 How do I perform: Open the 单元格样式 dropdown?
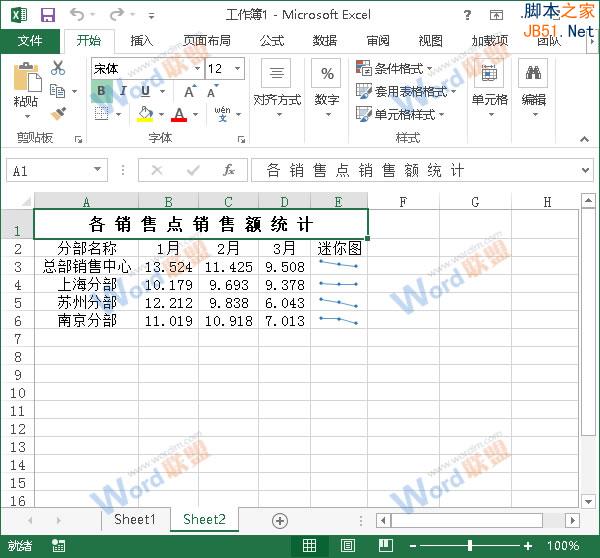pos(399,114)
